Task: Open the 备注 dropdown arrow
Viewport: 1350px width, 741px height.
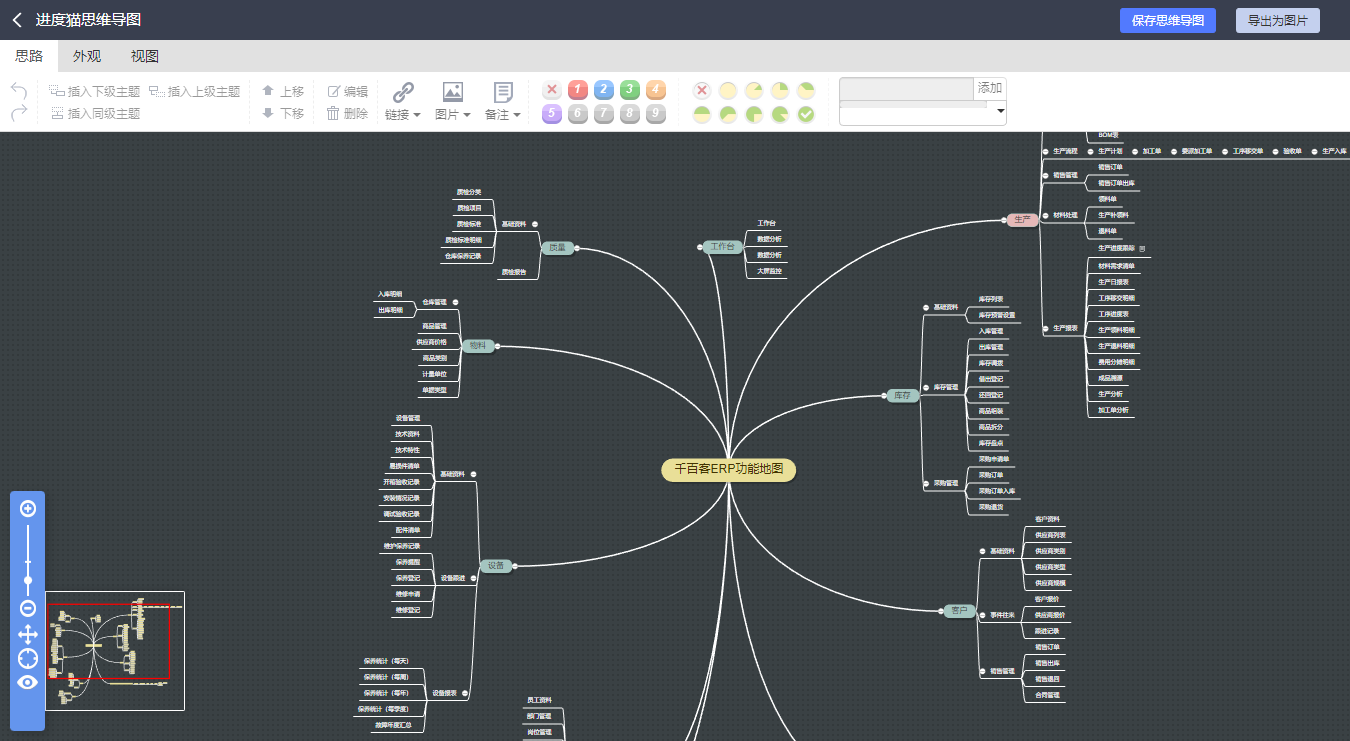Action: tap(517, 115)
